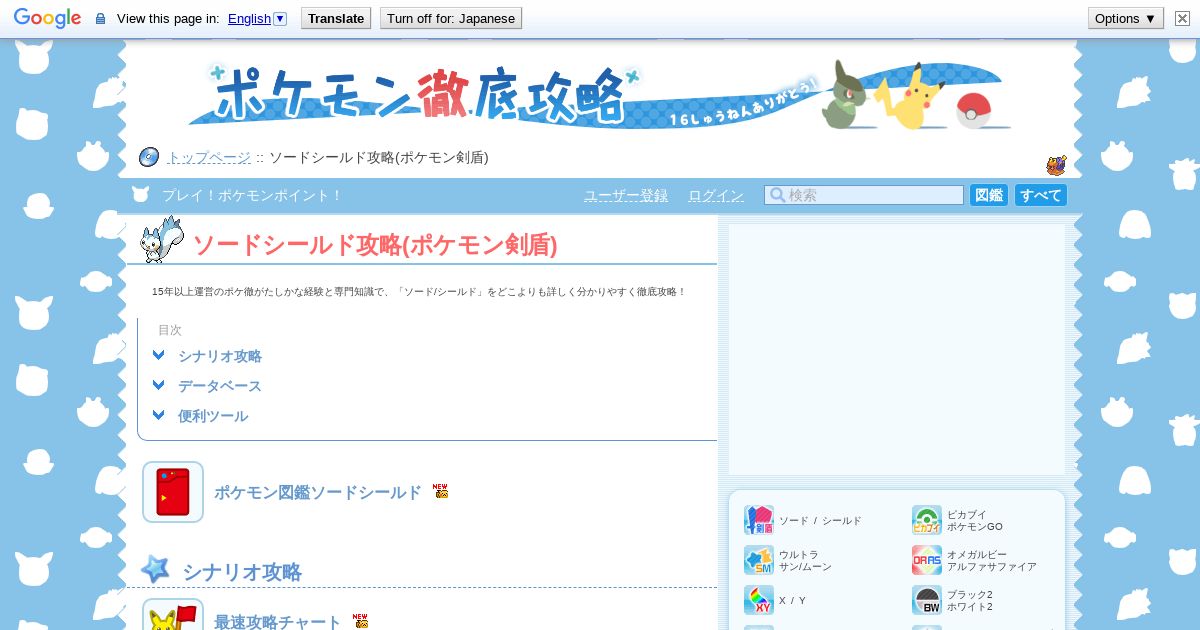Click NEW badge beside 最速攻略チャート
This screenshot has height=630, width=1200.
pyautogui.click(x=360, y=621)
